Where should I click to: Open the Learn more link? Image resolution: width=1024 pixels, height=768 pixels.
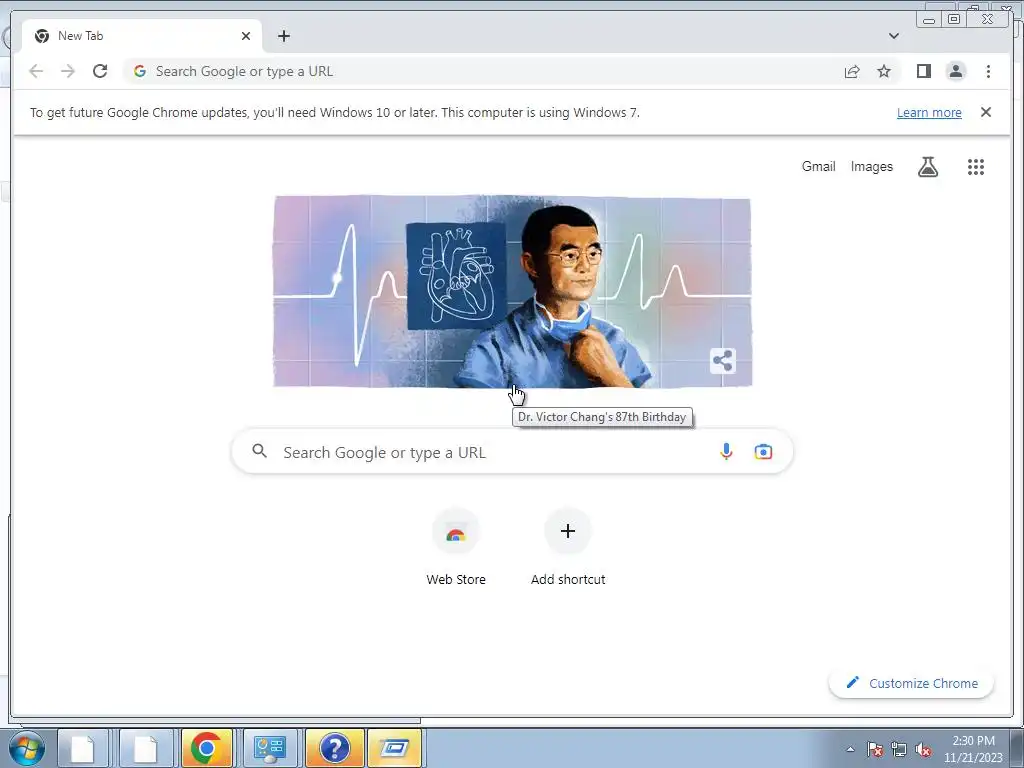click(929, 112)
